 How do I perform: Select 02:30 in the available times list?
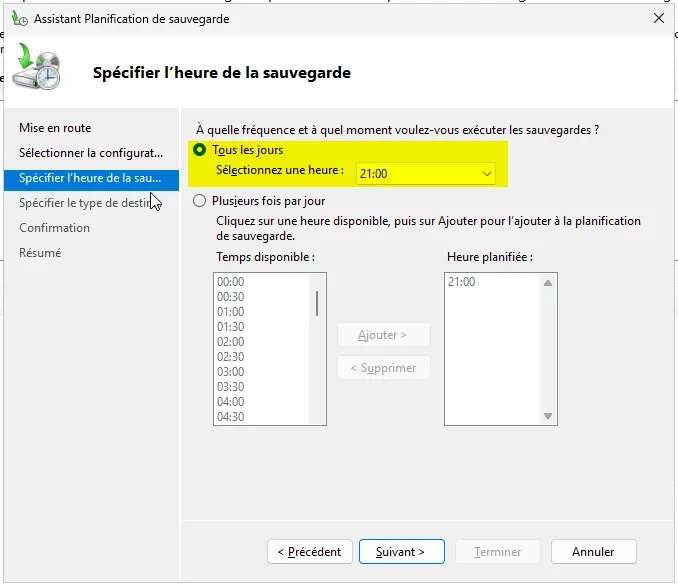[x=231, y=357]
